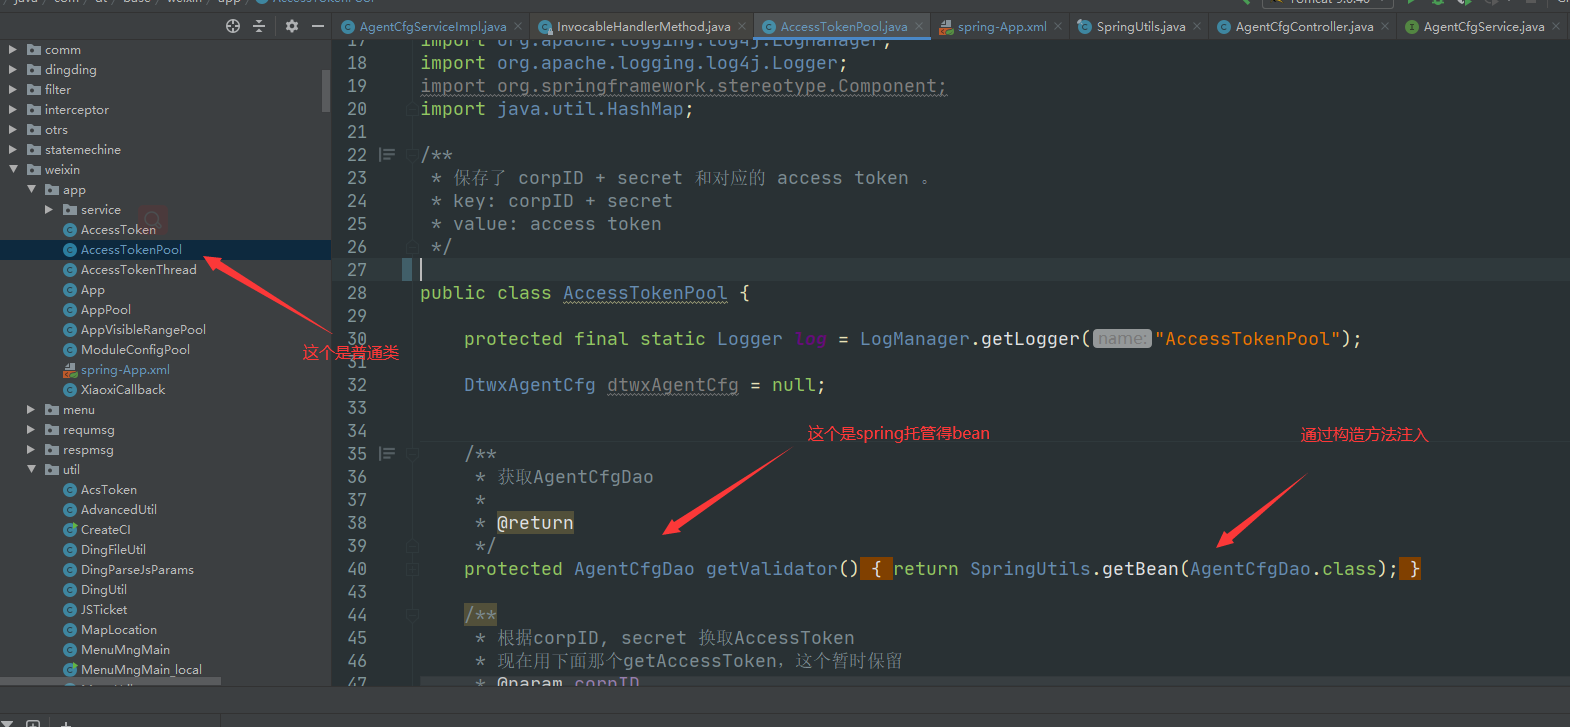Click the collapse all icon in project panel
Screen dimensions: 1570x727
pyautogui.click(x=259, y=26)
